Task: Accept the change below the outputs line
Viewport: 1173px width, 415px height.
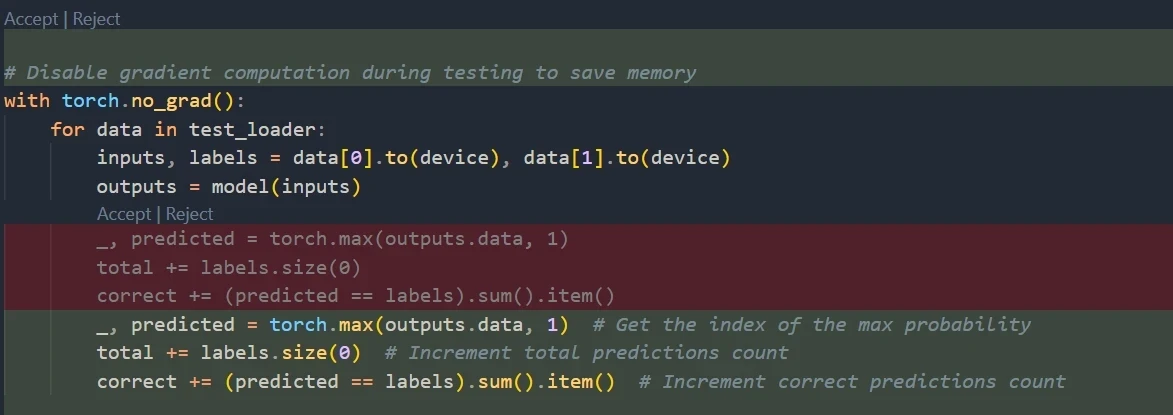Action: (x=123, y=214)
